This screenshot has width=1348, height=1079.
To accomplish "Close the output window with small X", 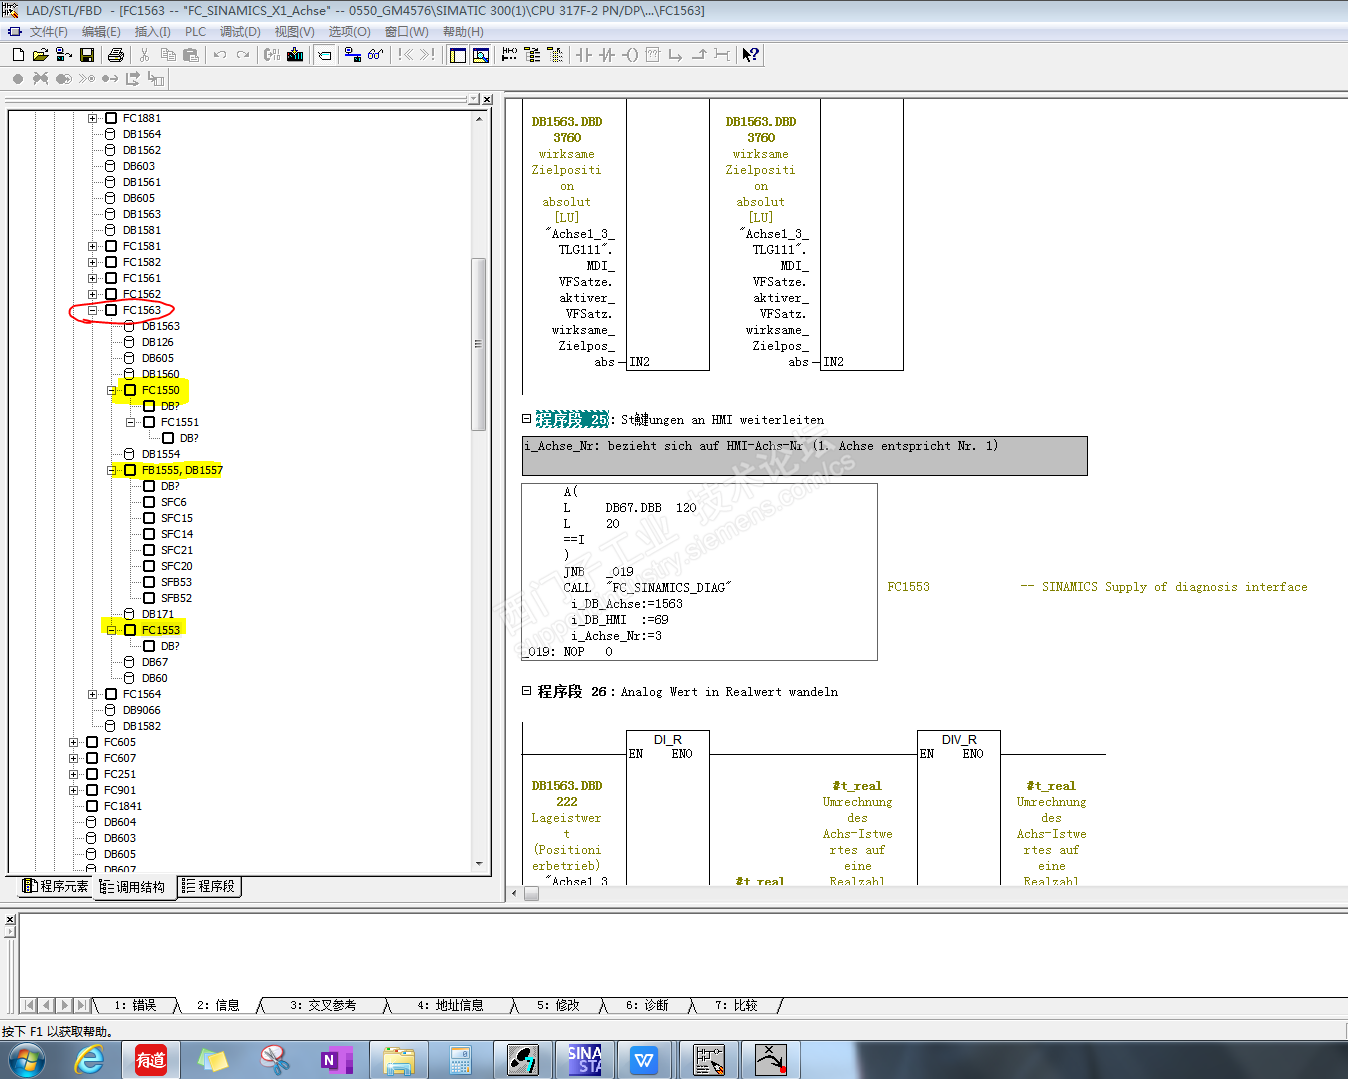I will tap(9, 919).
